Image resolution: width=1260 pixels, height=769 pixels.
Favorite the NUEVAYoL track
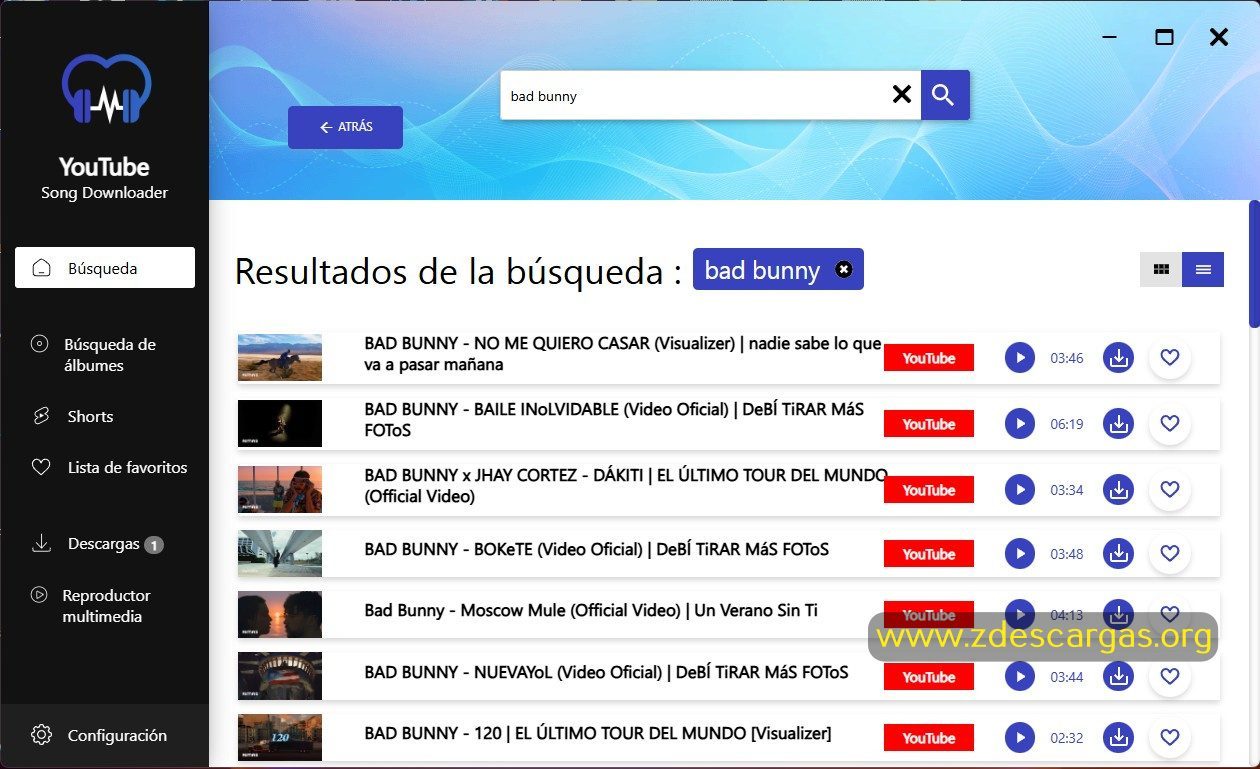coord(1170,676)
